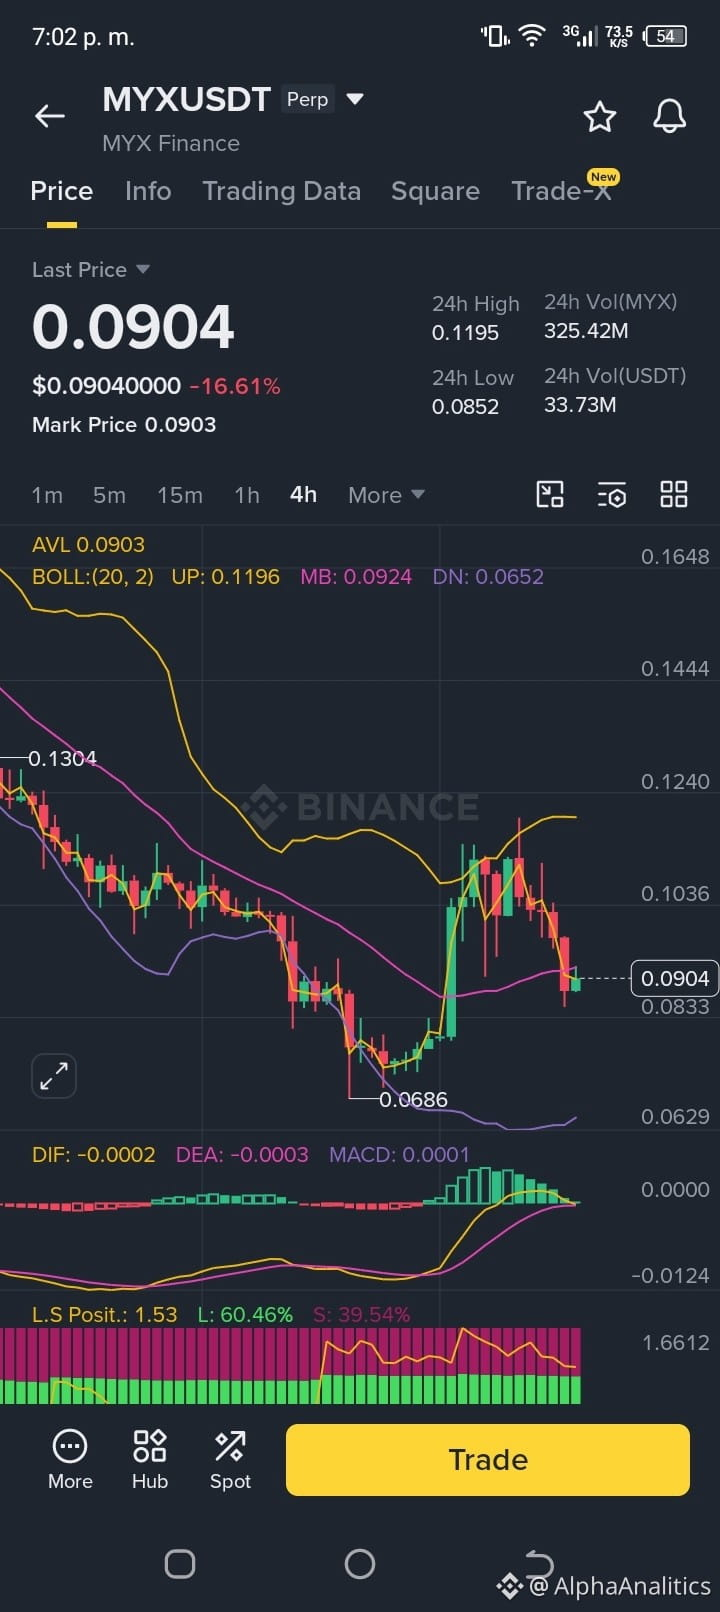Expand the MYXUSDT pair selector arrow
720x1612 pixels.
[354, 99]
